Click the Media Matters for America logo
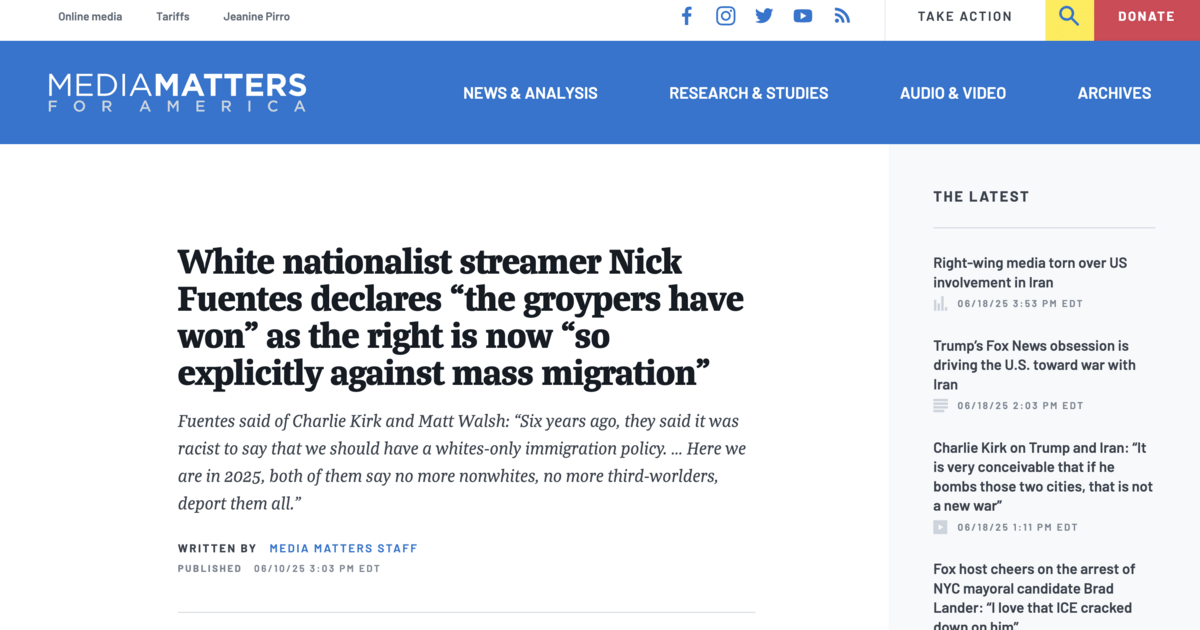 (177, 92)
